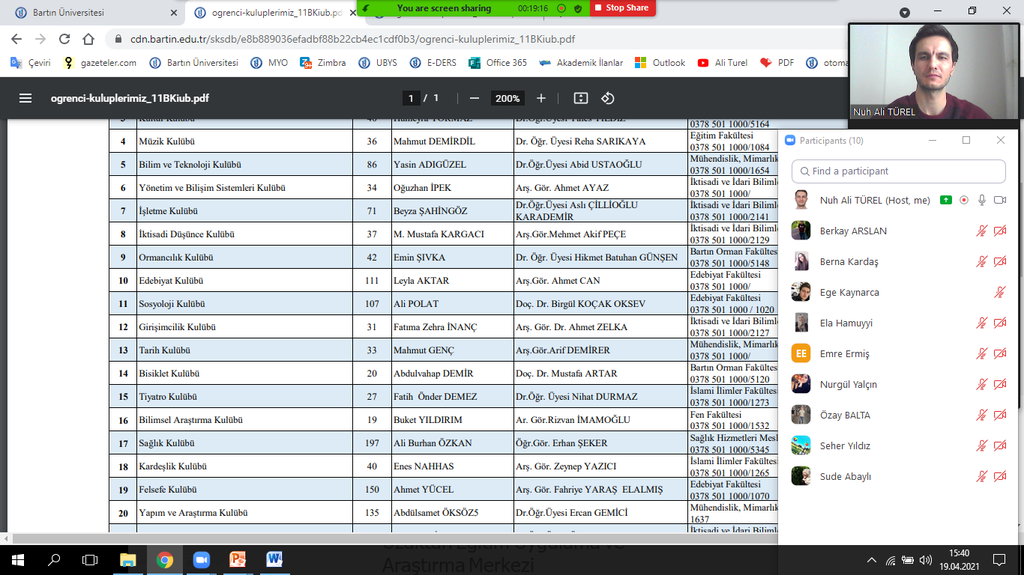
Task: Switch to the Bartın Üniversitesi browser tab
Action: click(x=90, y=13)
